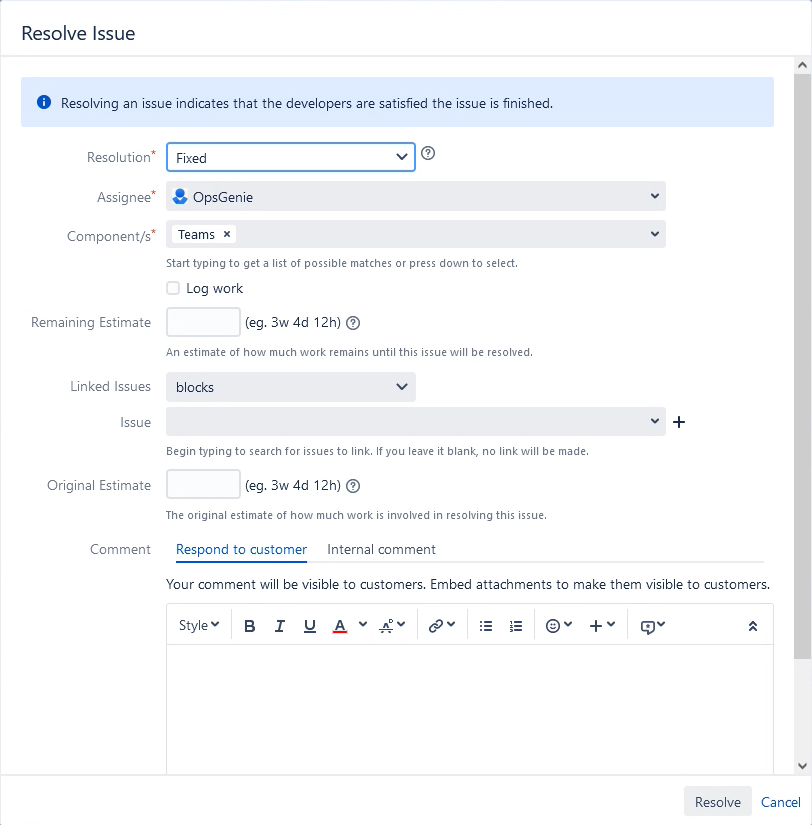Expand the Assignee OpsGenie dropdown

click(416, 196)
